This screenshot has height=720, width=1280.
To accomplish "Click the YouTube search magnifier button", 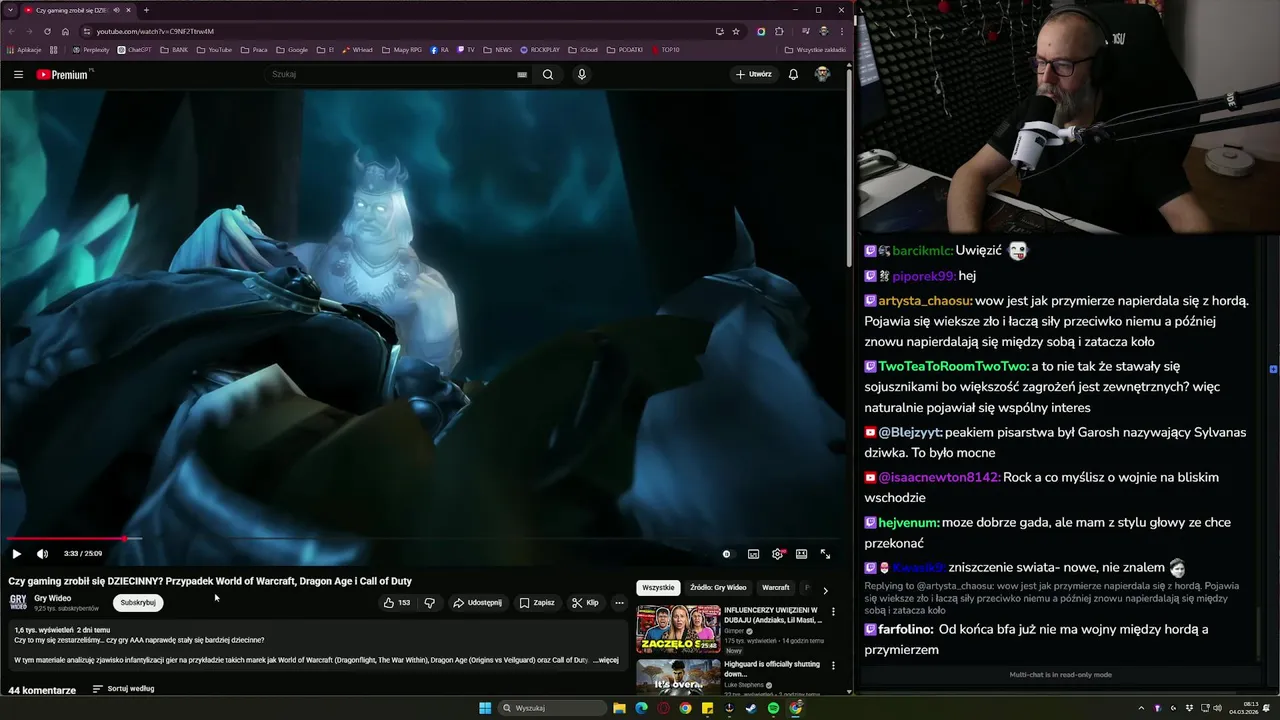I will pos(547,74).
